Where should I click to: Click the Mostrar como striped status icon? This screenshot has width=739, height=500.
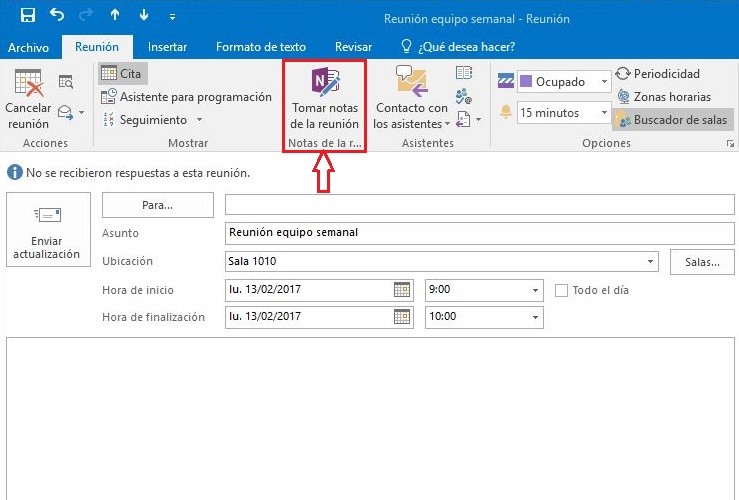click(506, 81)
